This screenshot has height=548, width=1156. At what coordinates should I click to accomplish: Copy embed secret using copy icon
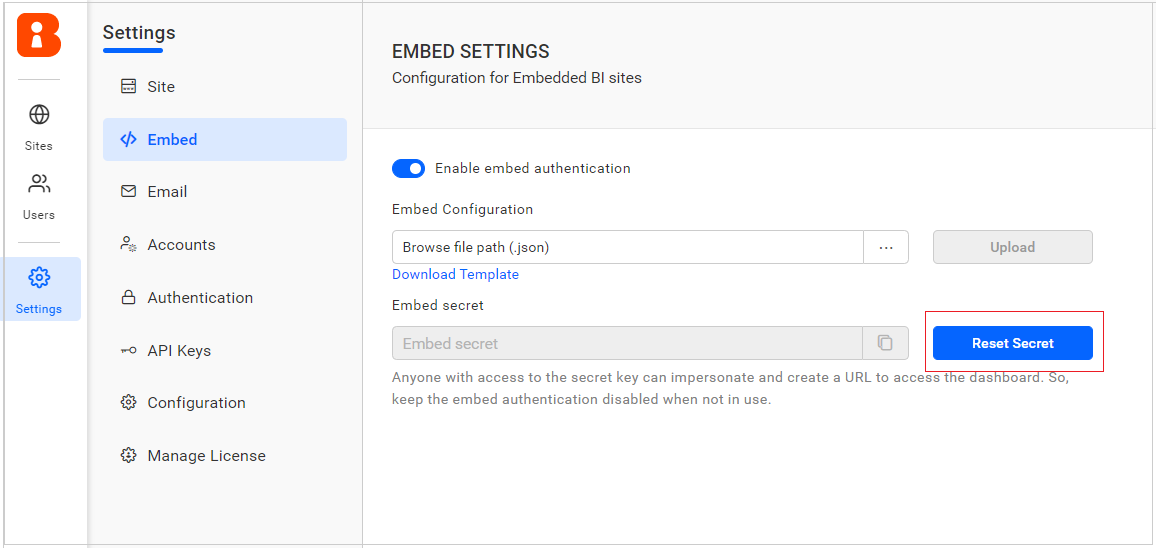[x=885, y=343]
